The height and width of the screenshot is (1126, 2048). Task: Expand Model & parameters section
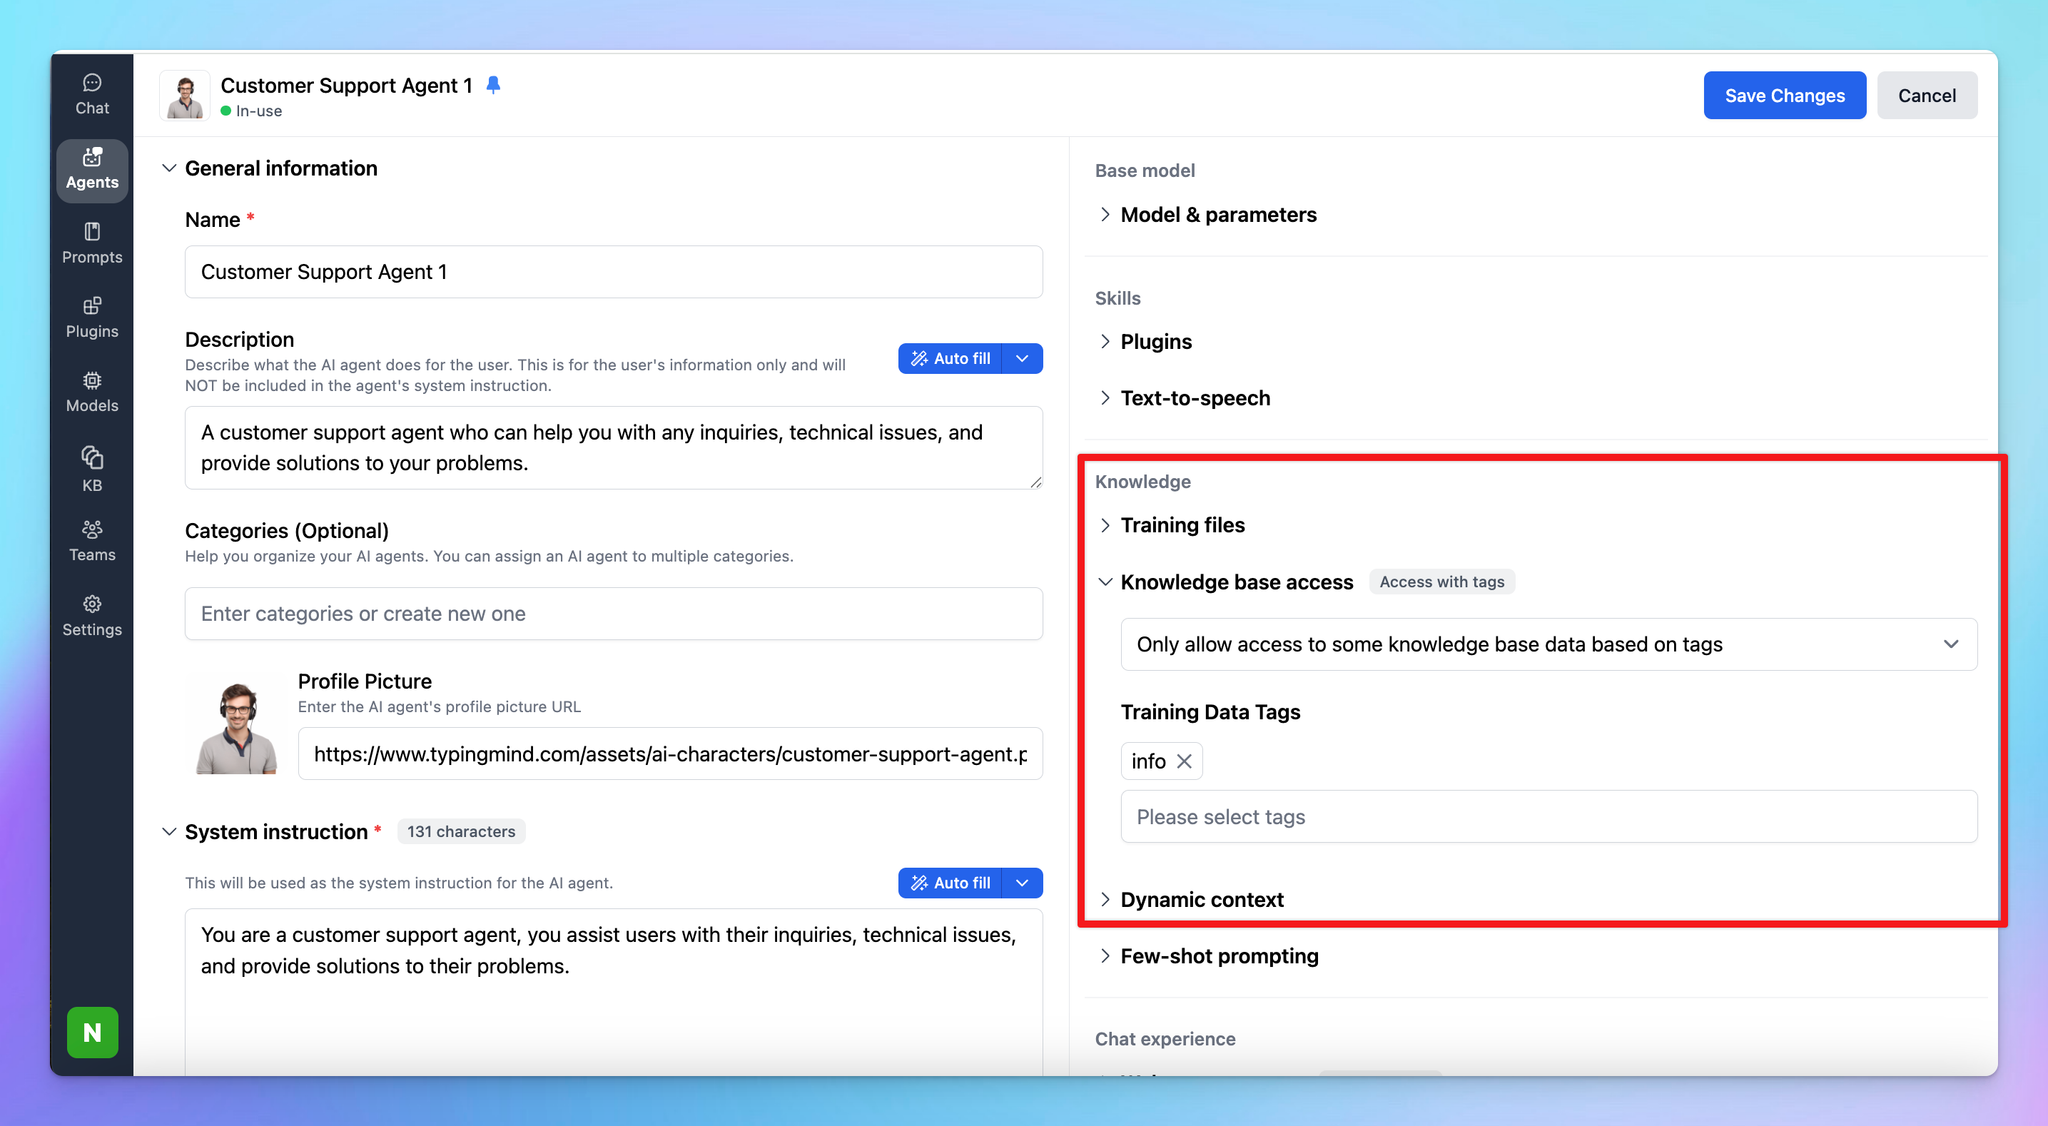(1217, 215)
